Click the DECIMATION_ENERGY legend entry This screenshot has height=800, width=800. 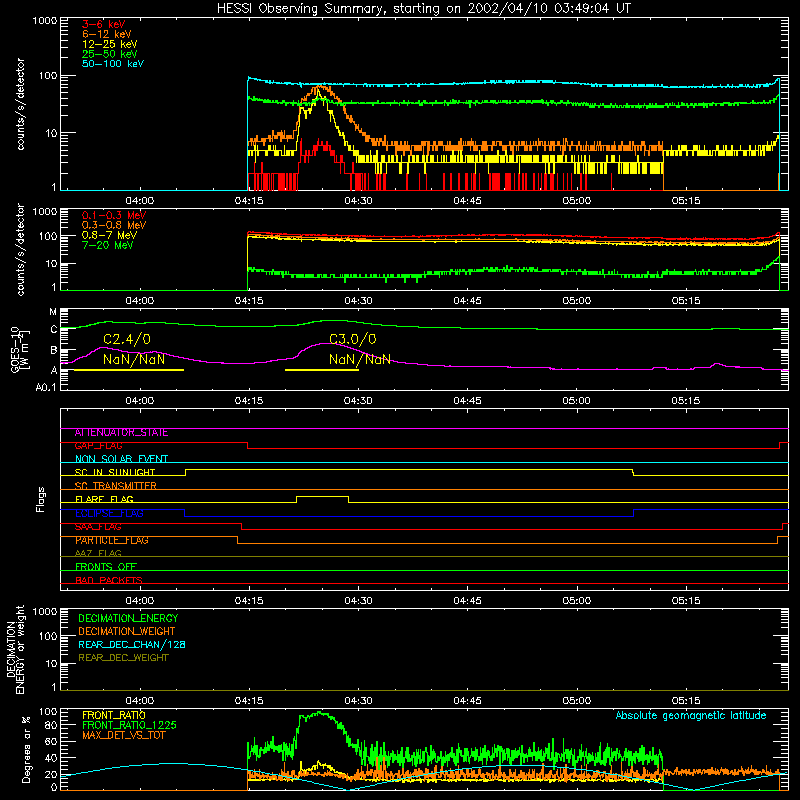tap(128, 618)
